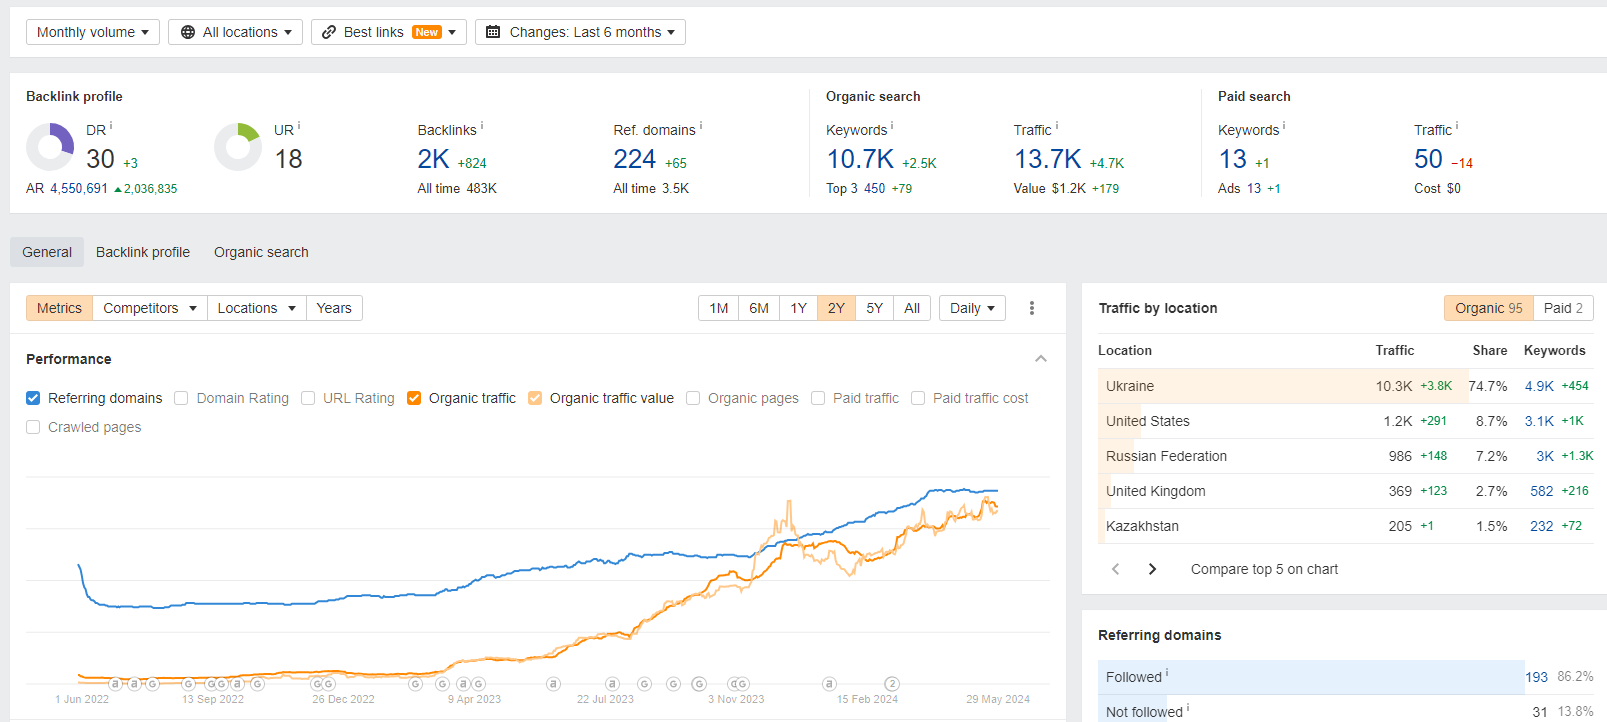Click the Followed info icon
The width and height of the screenshot is (1607, 722).
point(1167,674)
